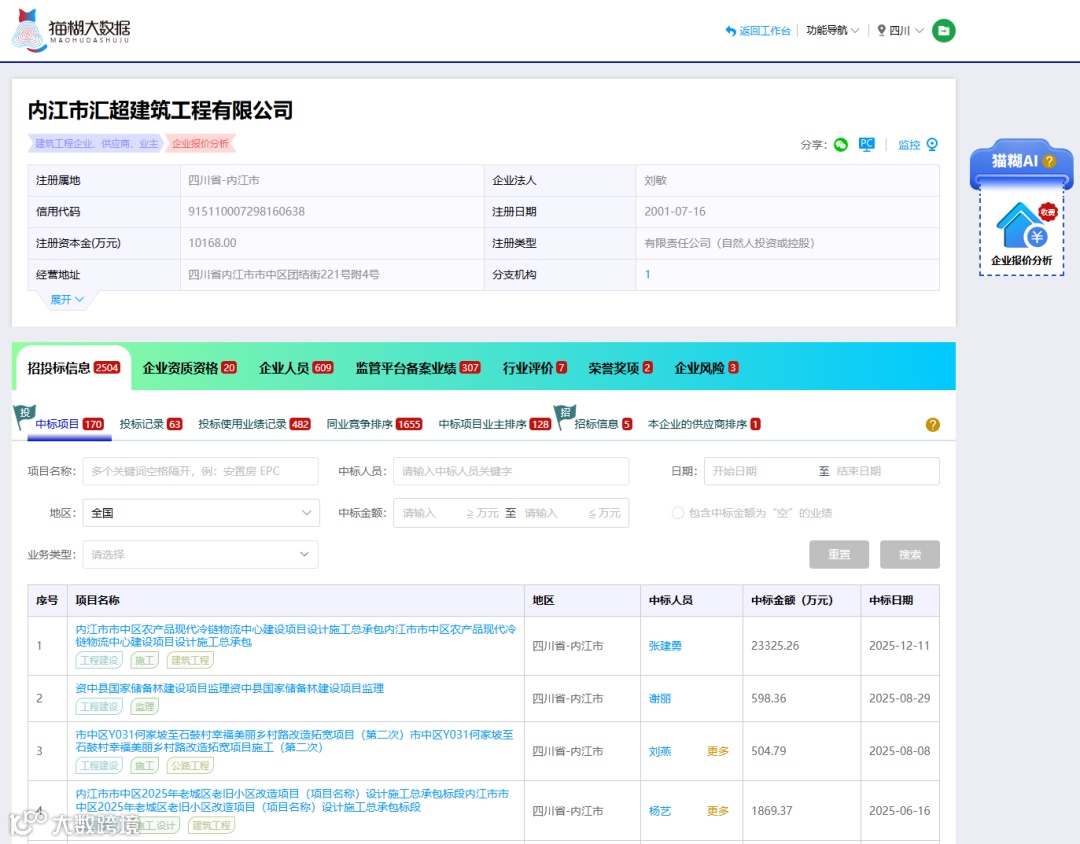Select the 投标使用业绩记录 sub-tab

coord(254,424)
